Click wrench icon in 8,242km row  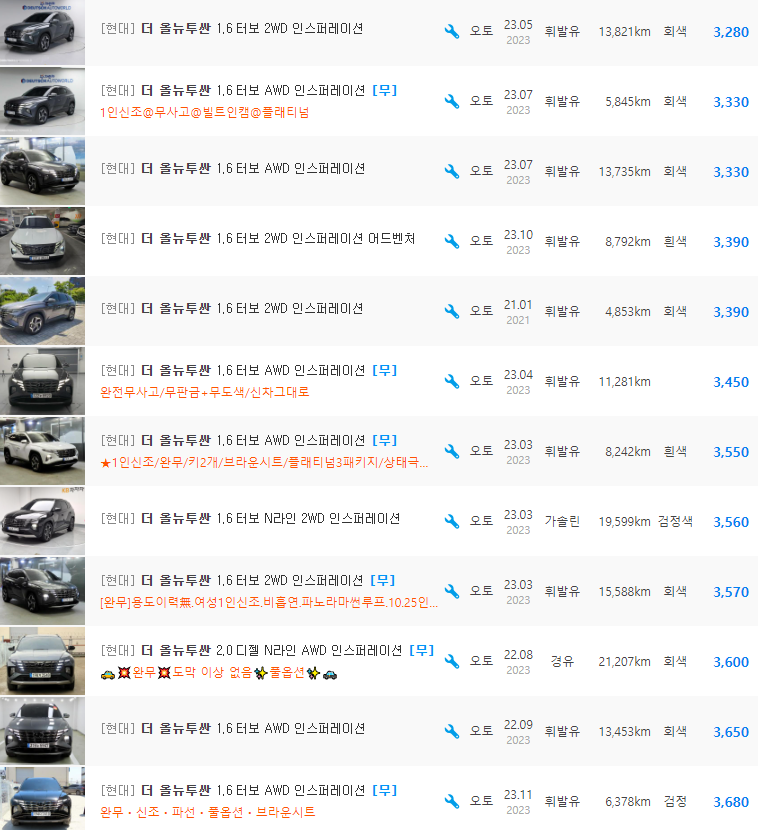pos(452,451)
